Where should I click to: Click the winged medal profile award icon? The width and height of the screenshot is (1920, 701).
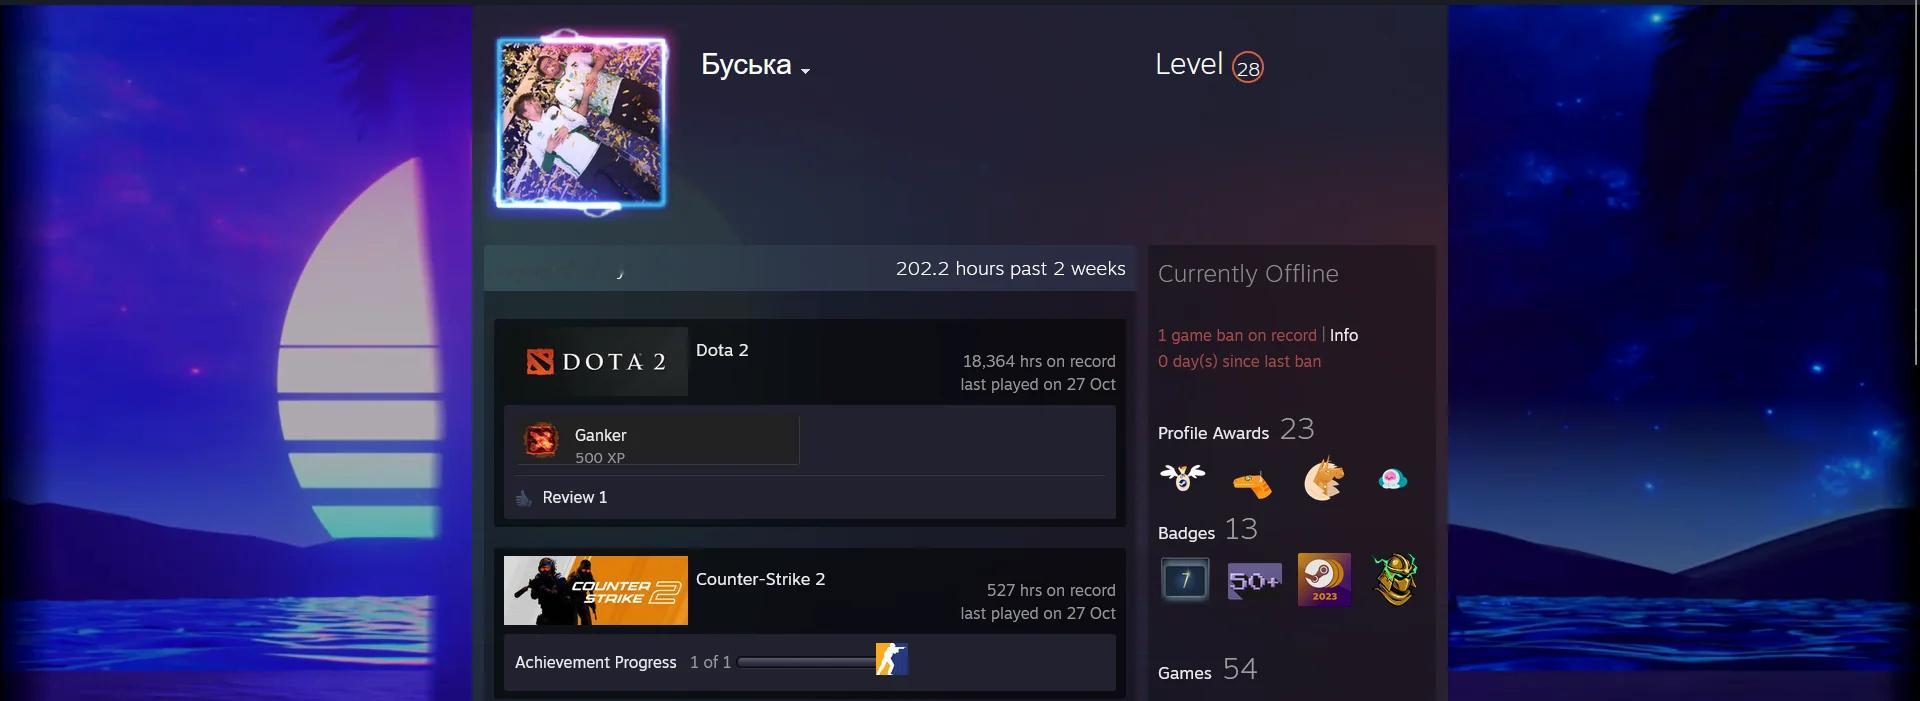coord(1183,478)
